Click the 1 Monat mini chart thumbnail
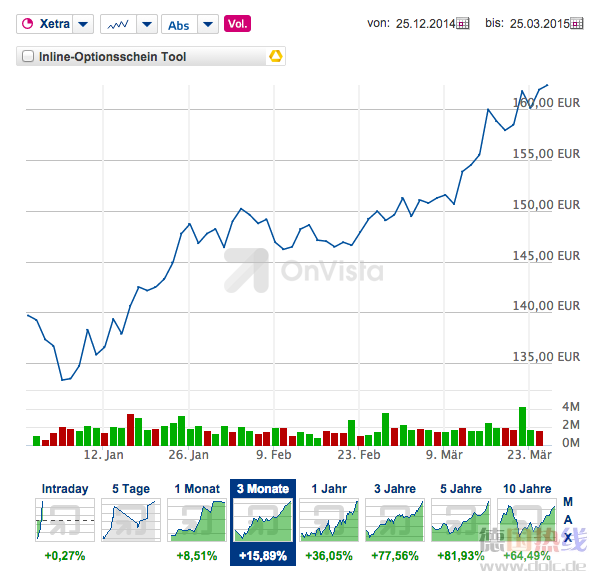Image resolution: width=594 pixels, height=578 pixels. tap(197, 520)
